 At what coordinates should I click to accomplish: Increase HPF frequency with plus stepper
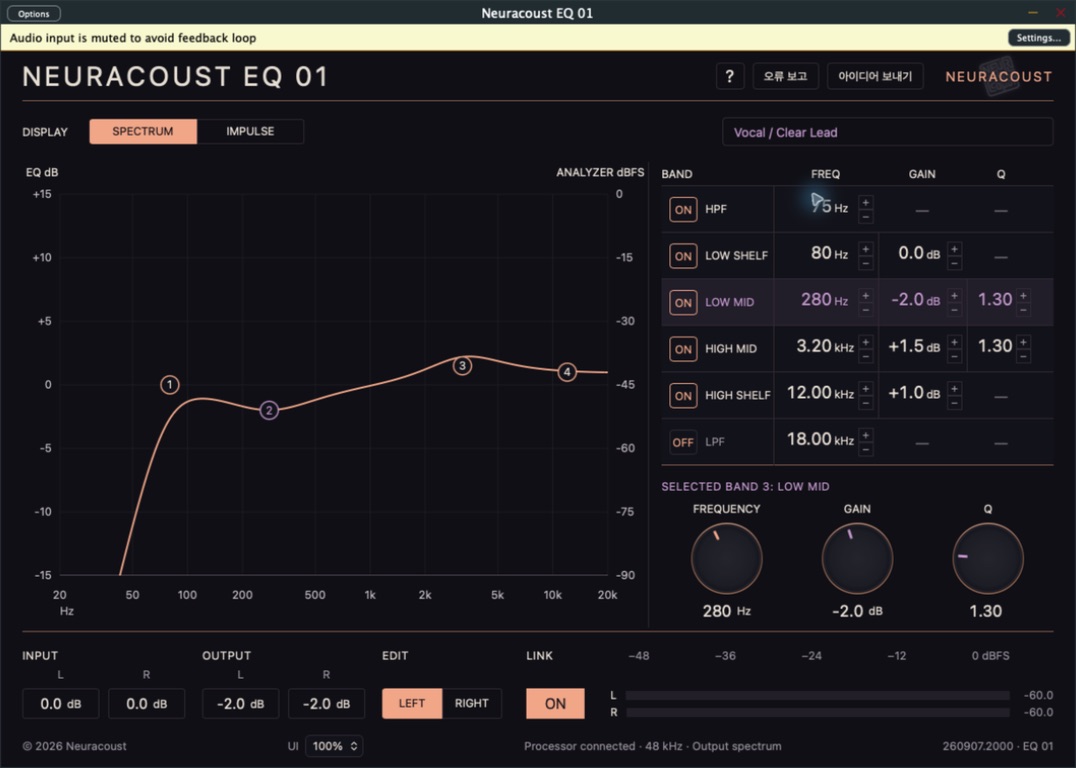pos(866,202)
